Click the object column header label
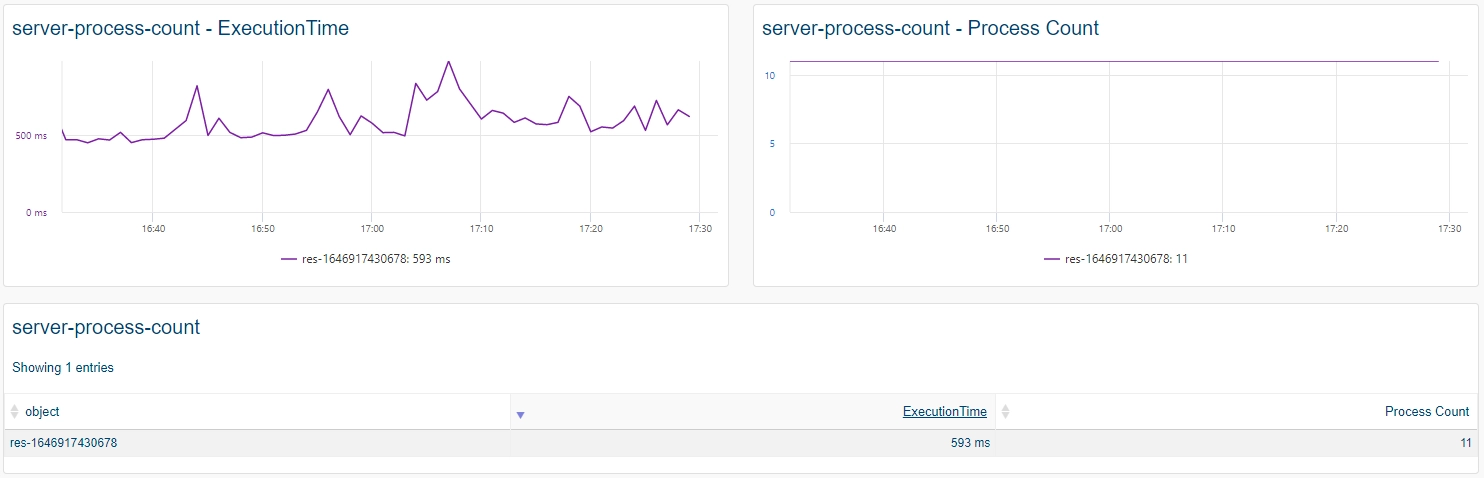The height and width of the screenshot is (478, 1484). tap(42, 412)
